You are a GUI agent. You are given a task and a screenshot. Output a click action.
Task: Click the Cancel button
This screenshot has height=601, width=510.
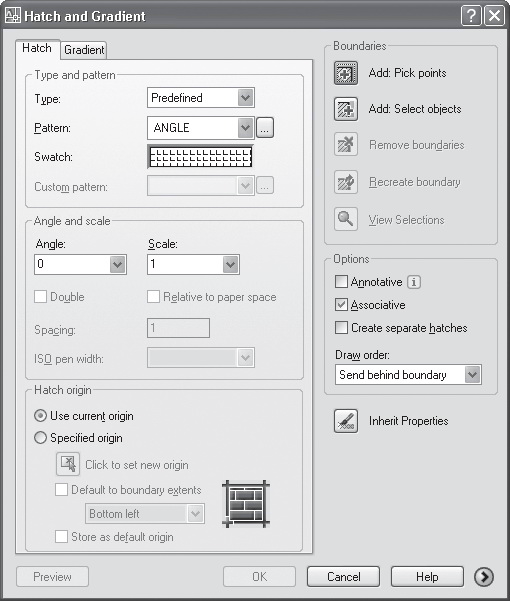[343, 576]
